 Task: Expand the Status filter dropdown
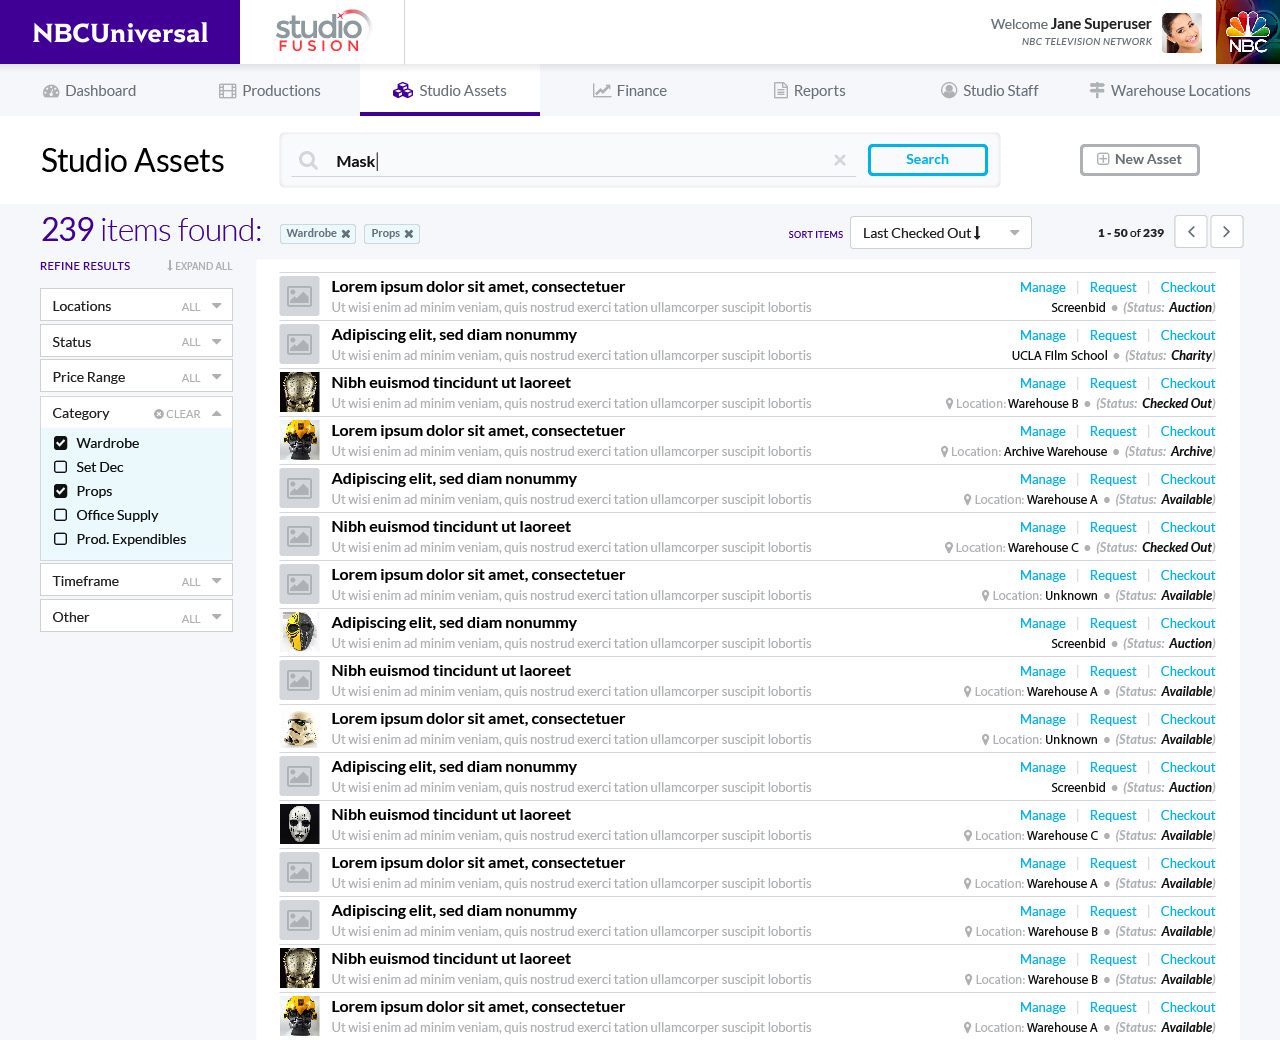(136, 342)
